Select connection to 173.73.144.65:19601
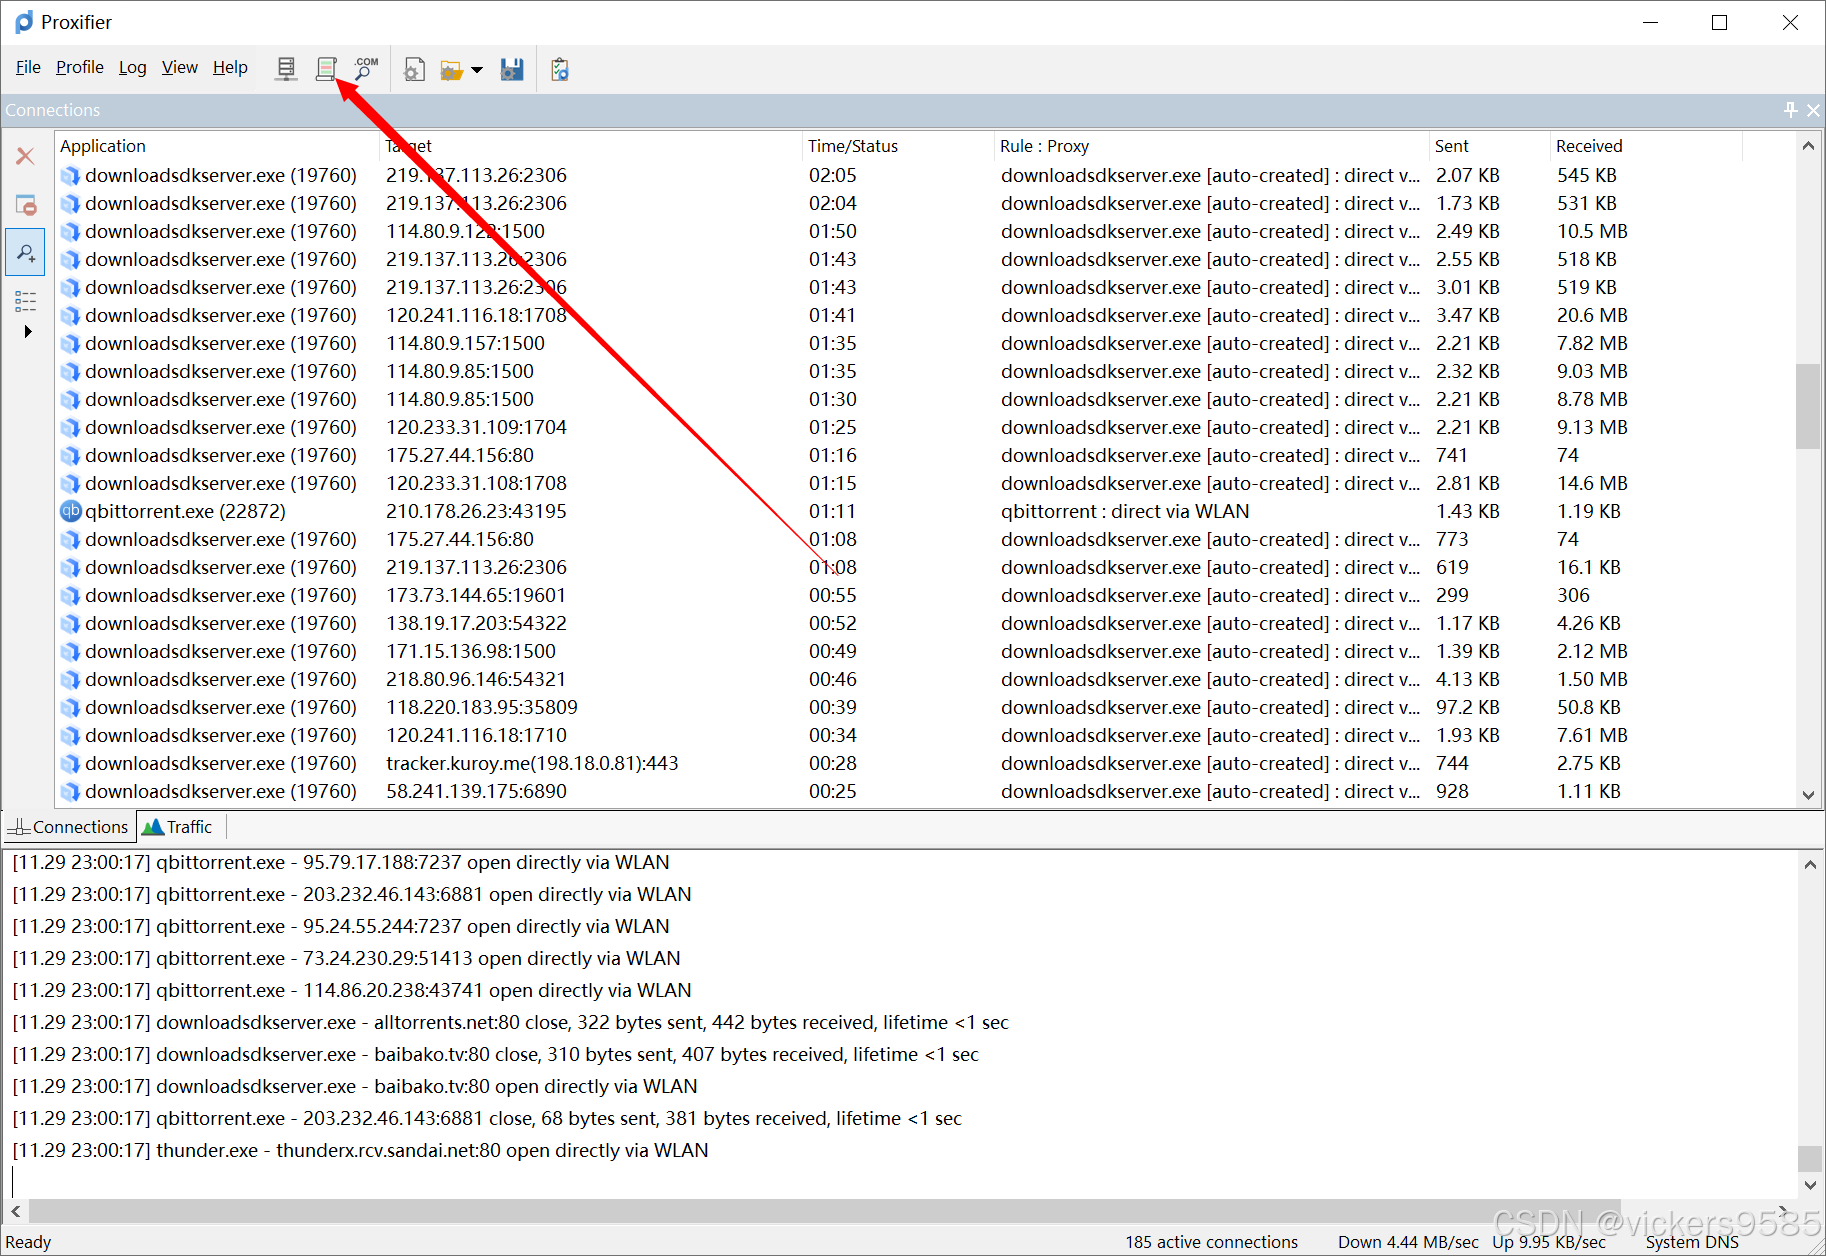 (x=925, y=595)
